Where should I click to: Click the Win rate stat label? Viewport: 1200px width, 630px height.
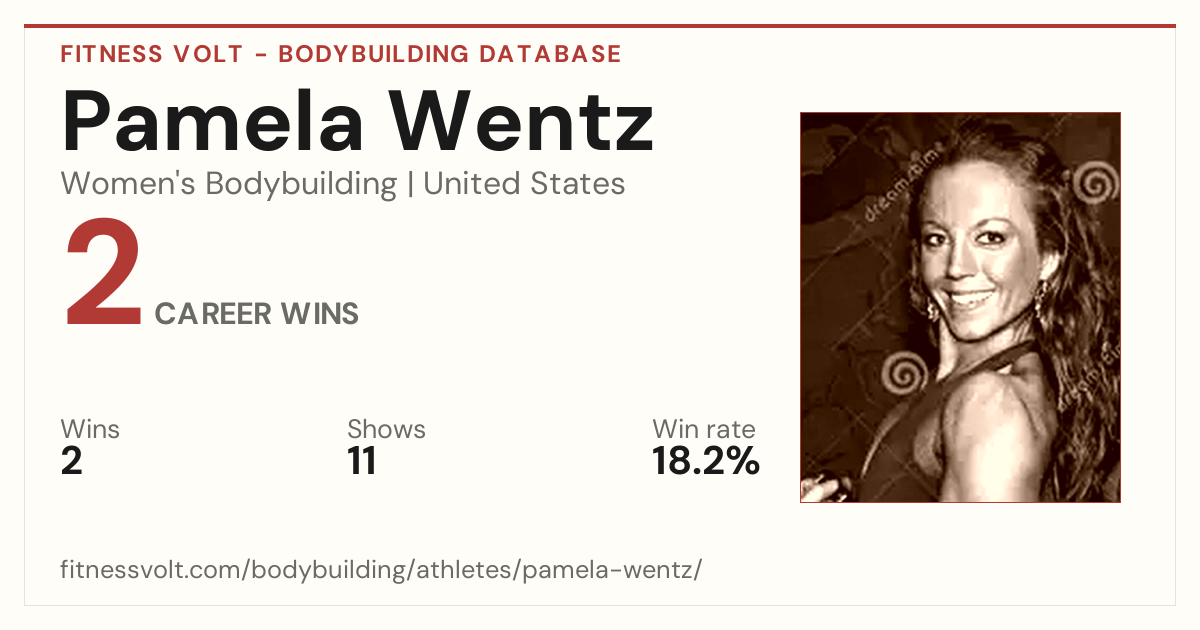point(704,429)
